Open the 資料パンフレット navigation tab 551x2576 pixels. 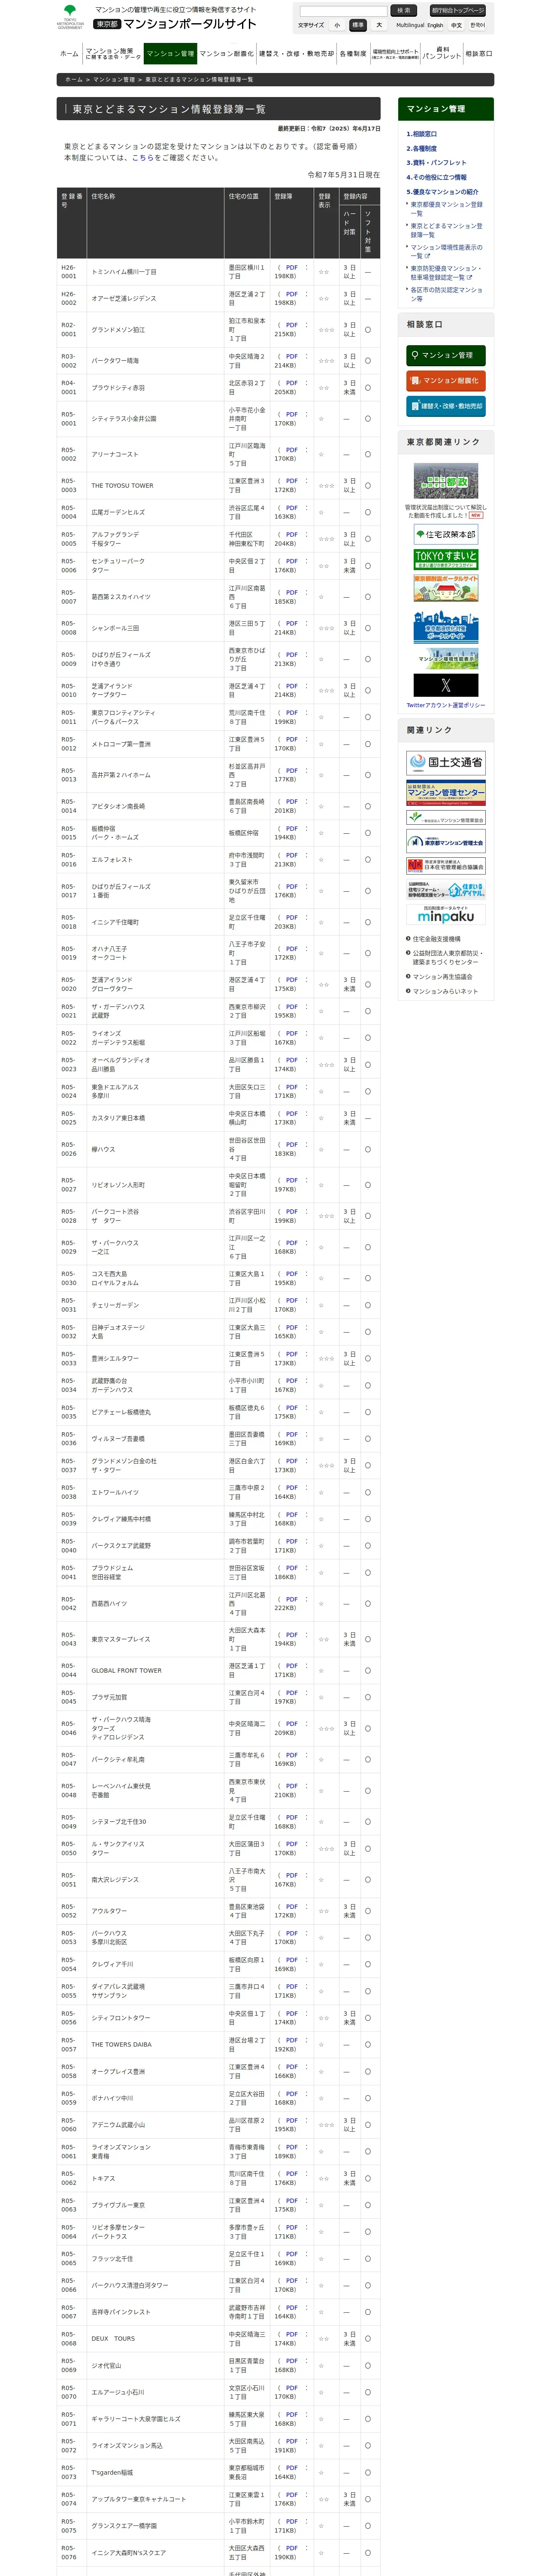(442, 54)
